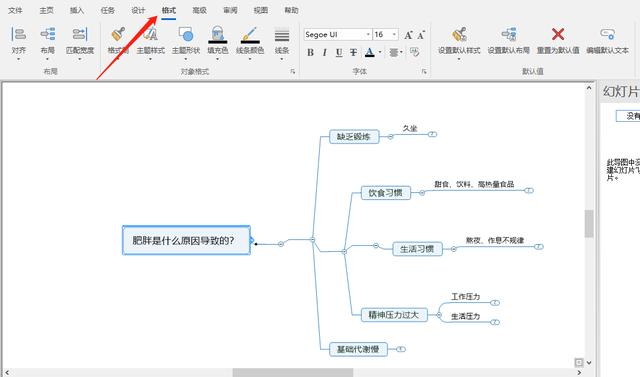Click the vertical scrollbar thumb of the canvas
This screenshot has height=377, width=640.
coord(589,224)
